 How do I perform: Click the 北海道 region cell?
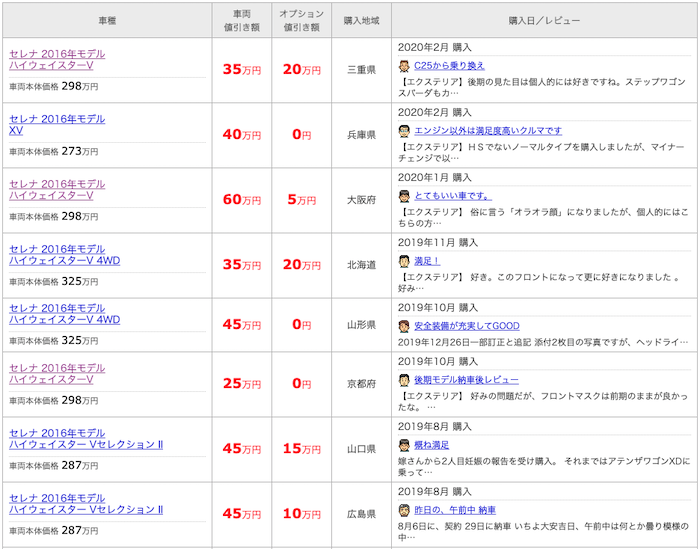pyautogui.click(x=362, y=265)
